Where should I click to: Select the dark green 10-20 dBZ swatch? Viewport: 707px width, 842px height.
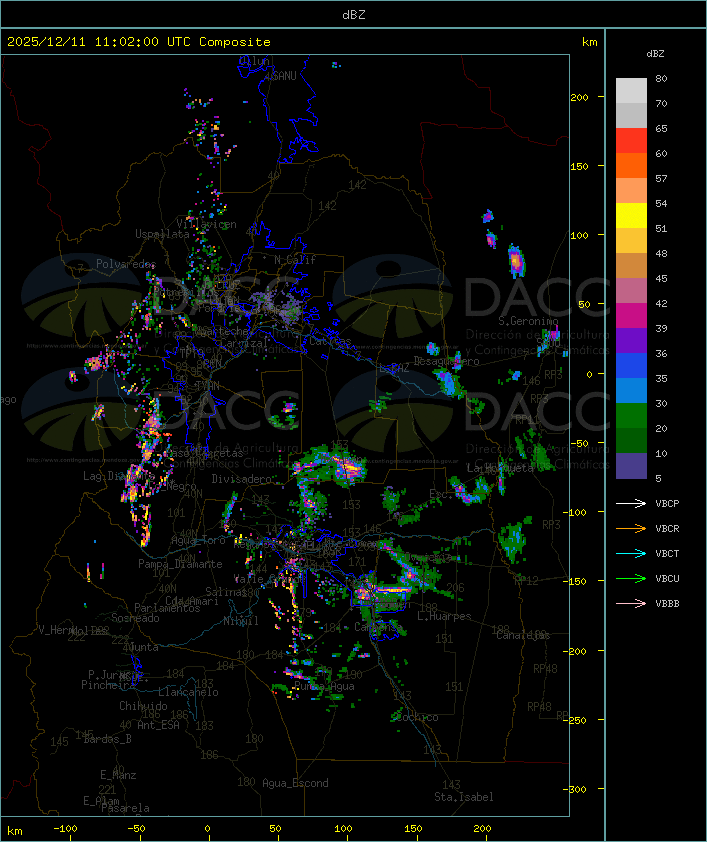point(631,440)
